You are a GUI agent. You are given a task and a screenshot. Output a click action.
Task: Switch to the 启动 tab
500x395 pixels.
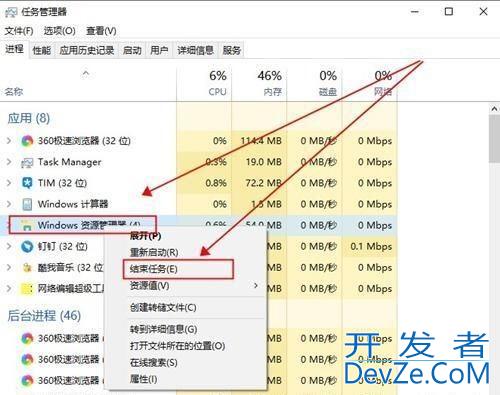(132, 50)
